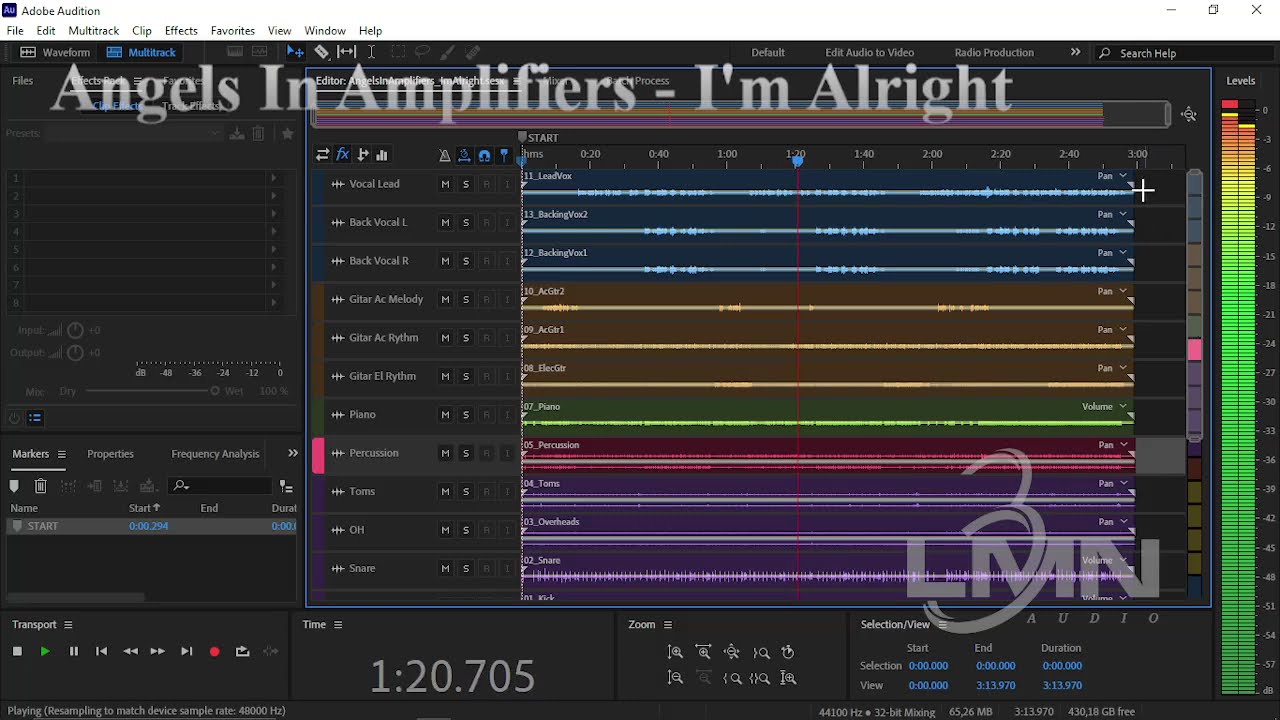
Task: Mute the Vocal Lead track
Action: pos(445,184)
